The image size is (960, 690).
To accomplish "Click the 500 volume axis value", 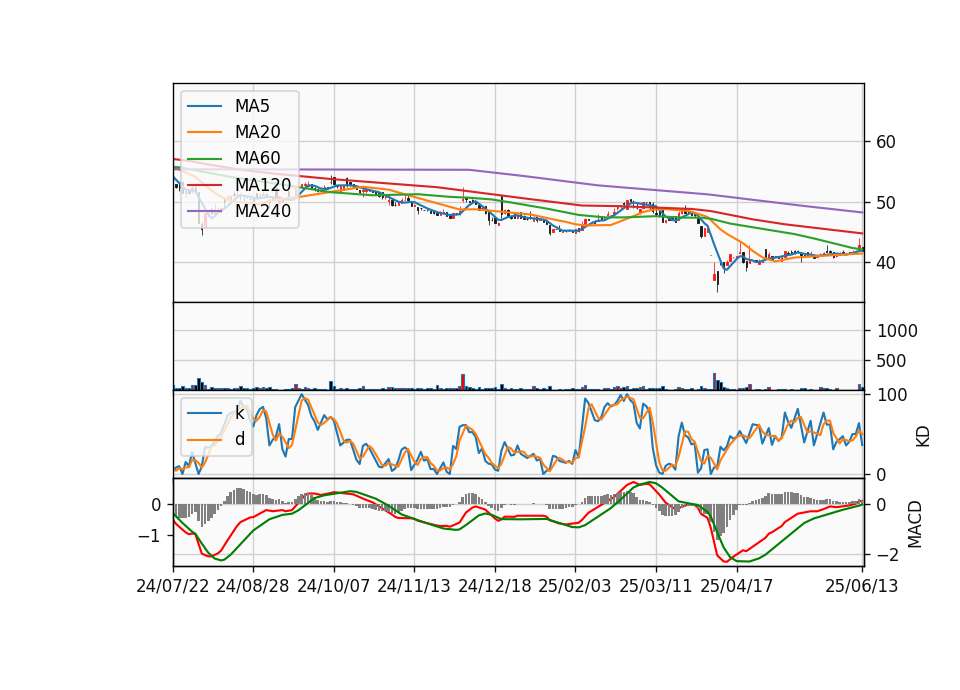I will [891, 361].
